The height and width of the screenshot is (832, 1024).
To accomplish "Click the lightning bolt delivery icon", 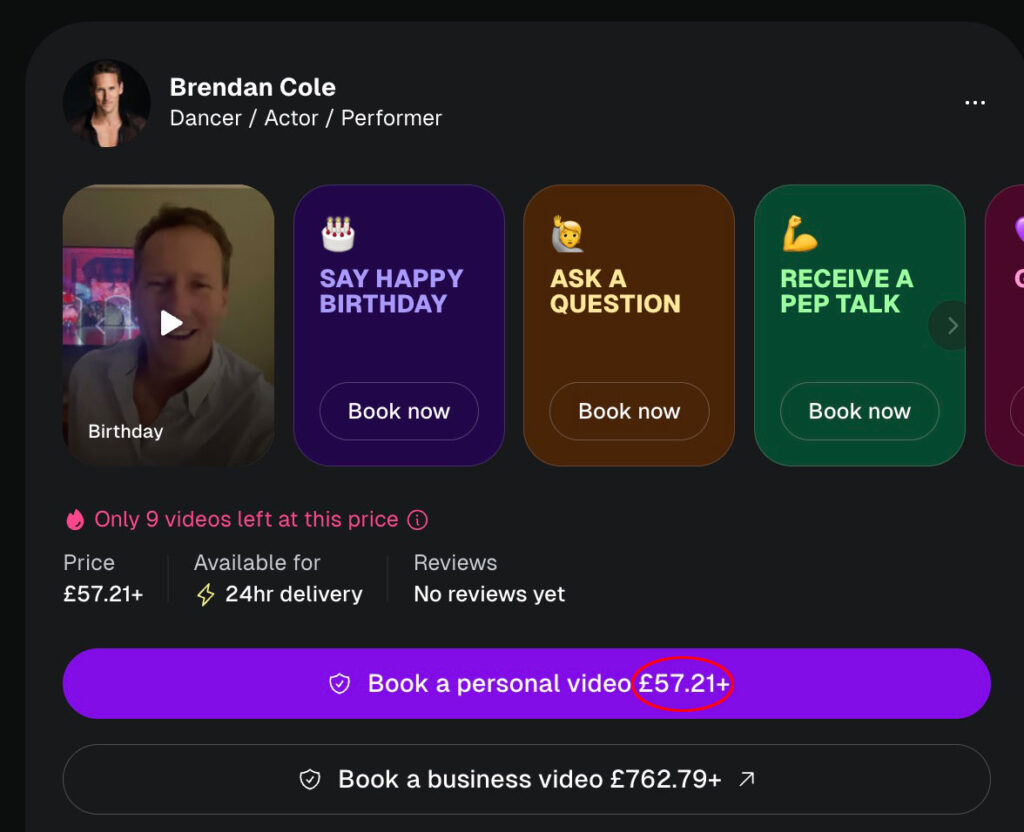I will pyautogui.click(x=206, y=594).
